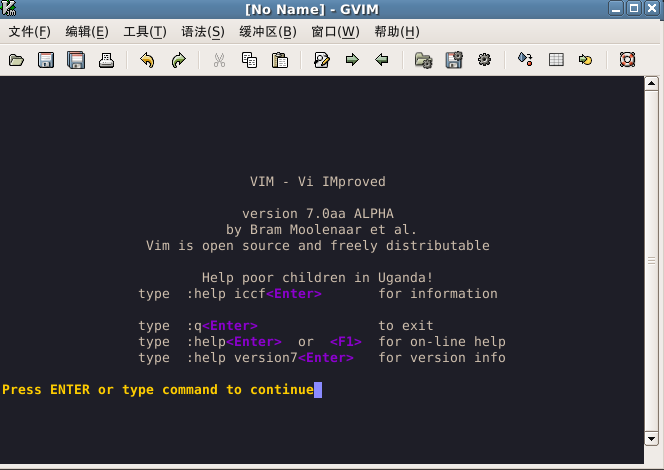The image size is (664, 470).
Task: Click the 'to exit' text
Action: coord(406,326)
